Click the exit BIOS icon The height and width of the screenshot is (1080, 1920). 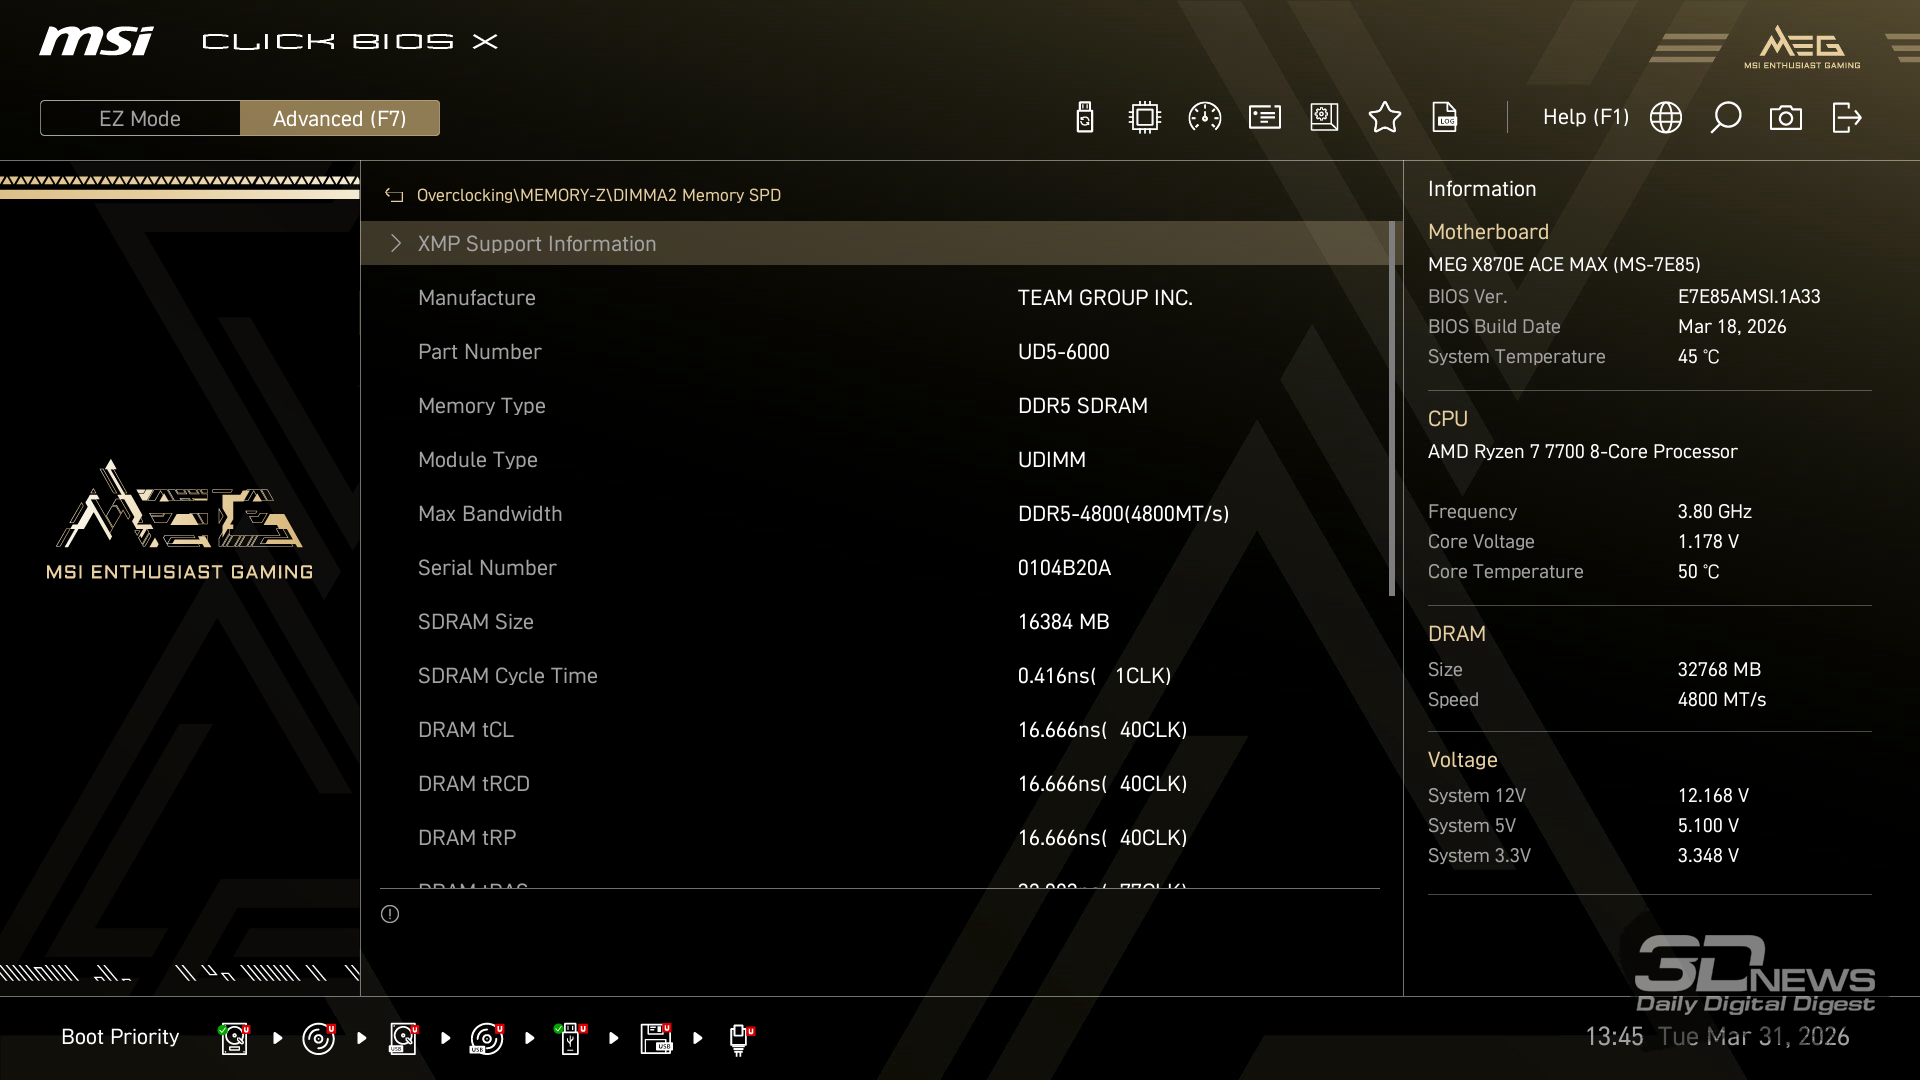(x=1846, y=118)
